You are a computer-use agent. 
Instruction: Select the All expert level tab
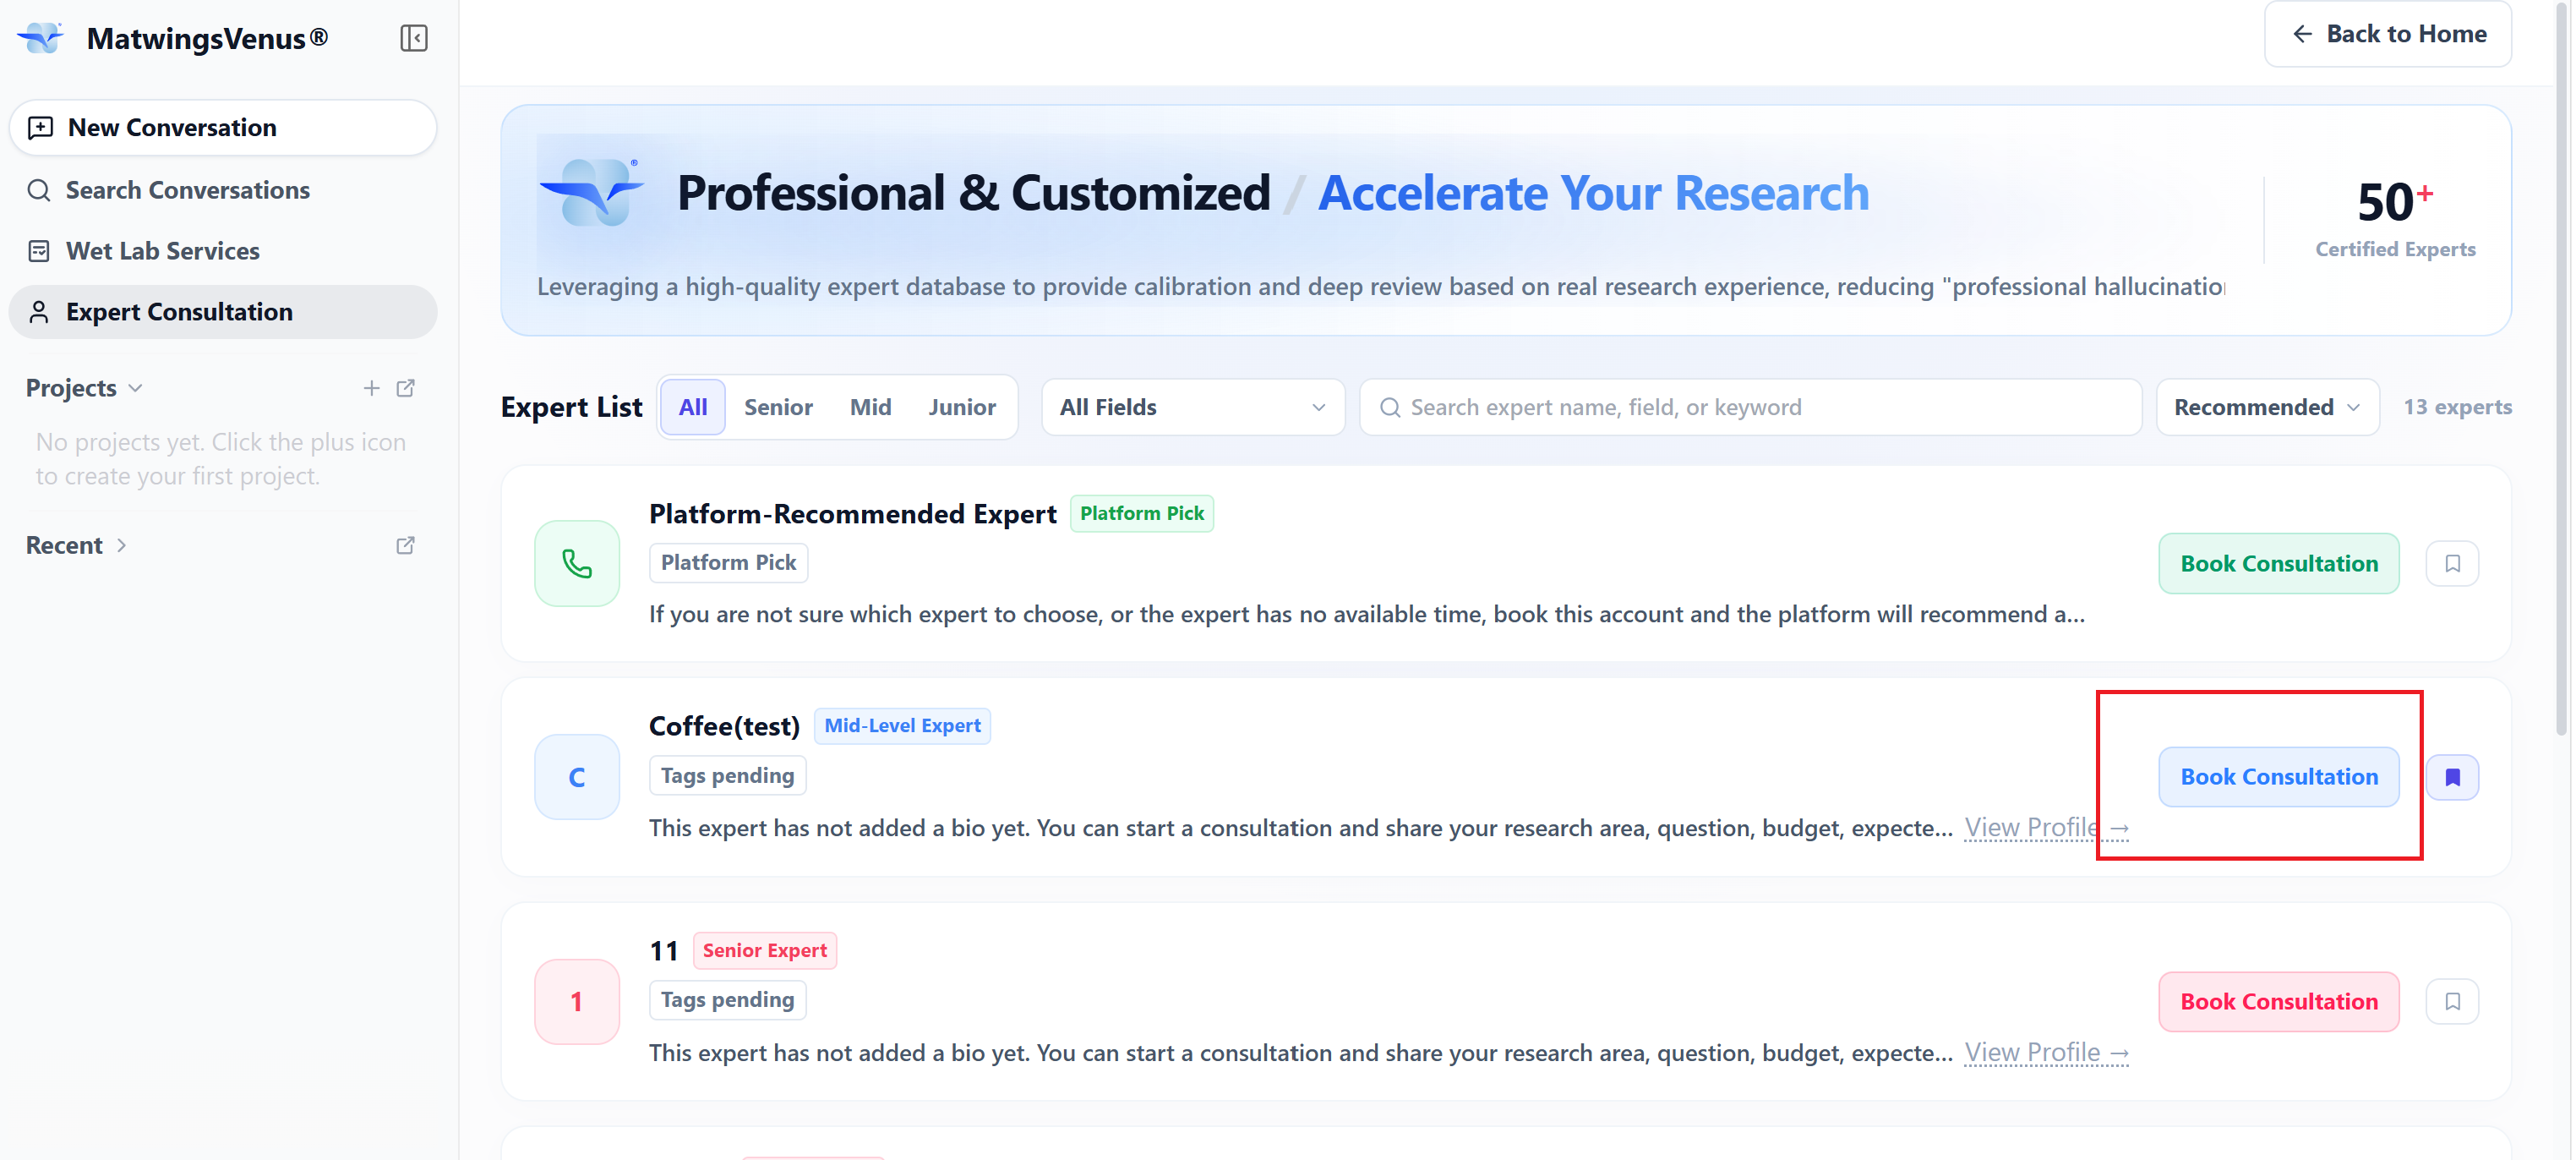click(693, 407)
